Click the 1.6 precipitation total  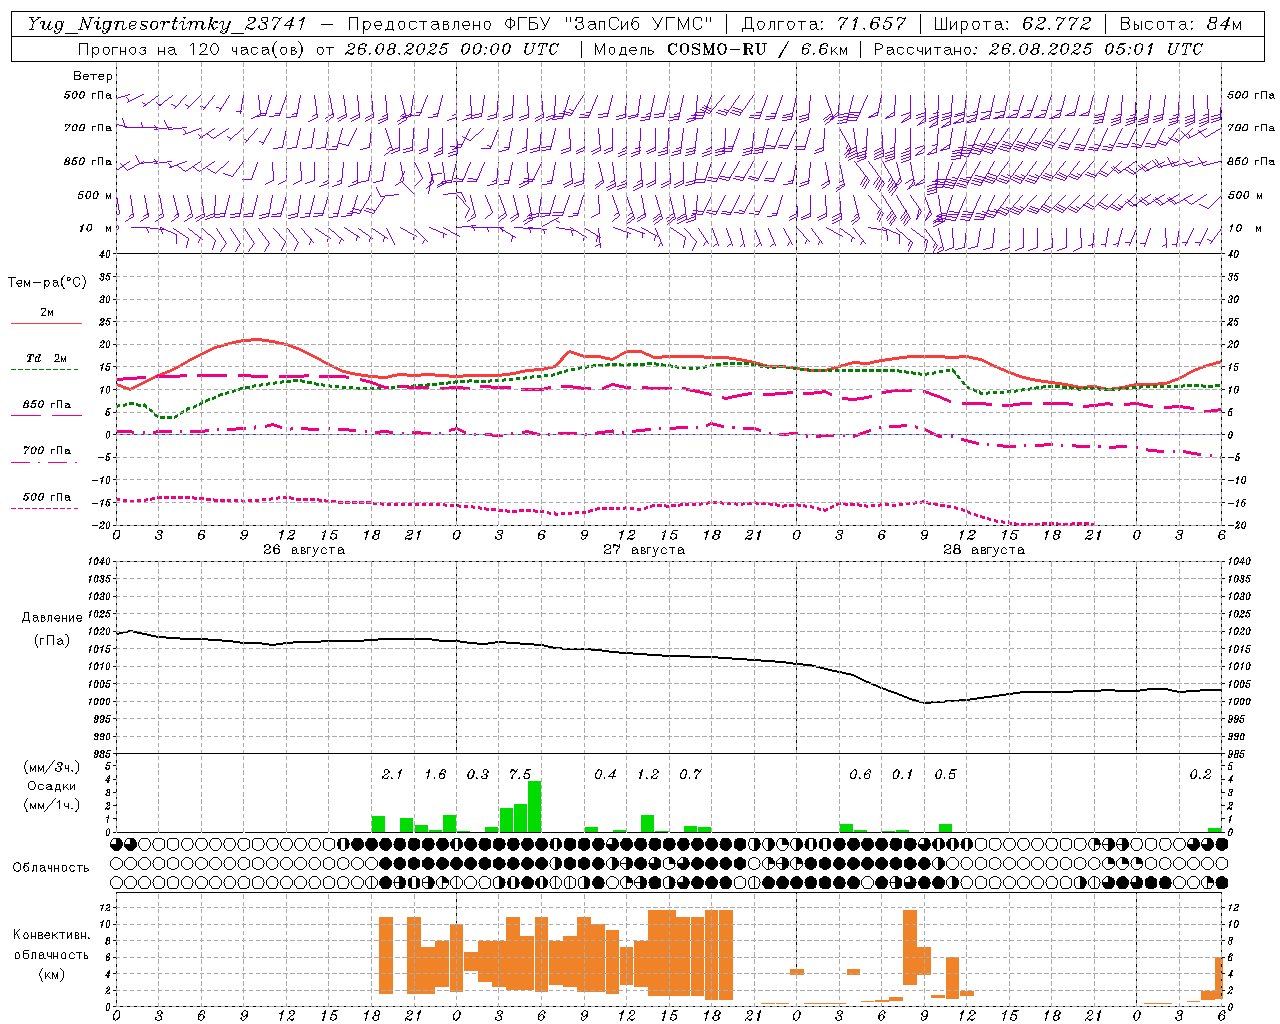[x=435, y=774]
